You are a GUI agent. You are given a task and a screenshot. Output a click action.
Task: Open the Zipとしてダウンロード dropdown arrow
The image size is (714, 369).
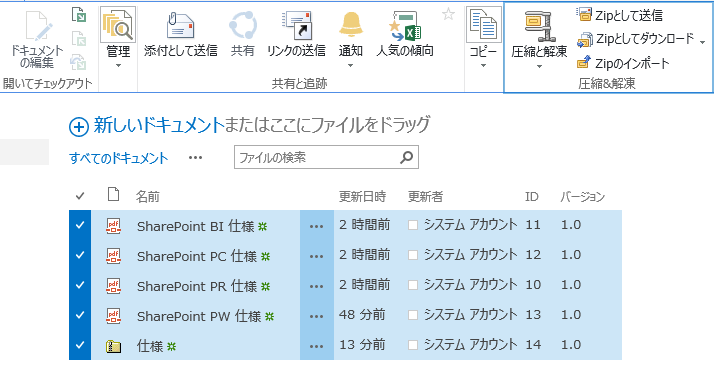(x=702, y=42)
